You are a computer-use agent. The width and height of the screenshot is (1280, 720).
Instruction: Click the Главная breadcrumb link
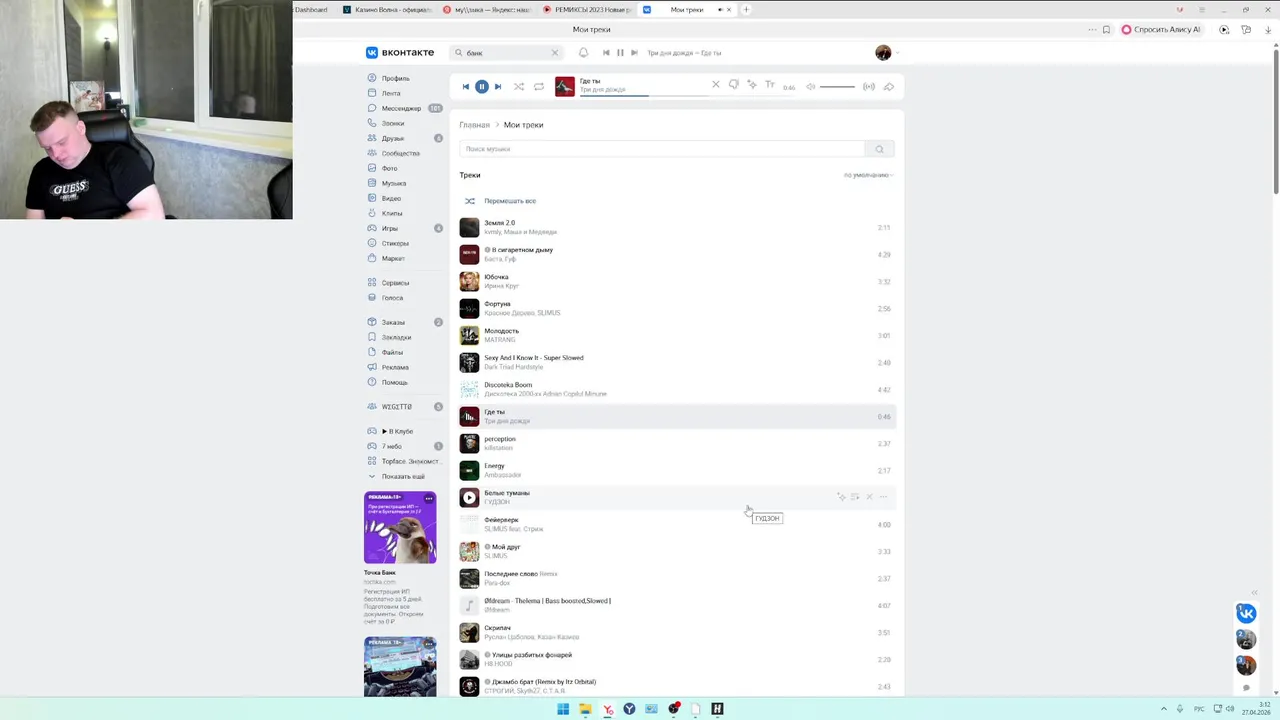[x=474, y=125]
